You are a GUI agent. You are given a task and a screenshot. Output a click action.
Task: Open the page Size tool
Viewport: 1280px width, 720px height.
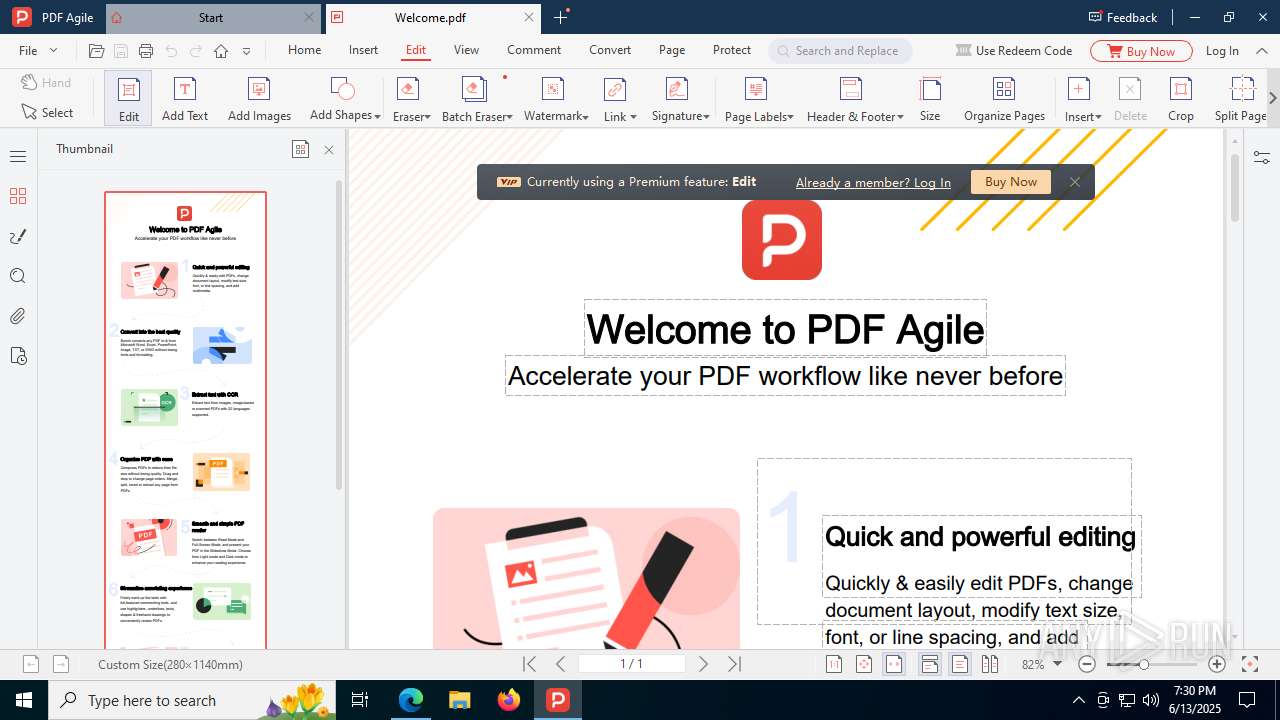930,98
